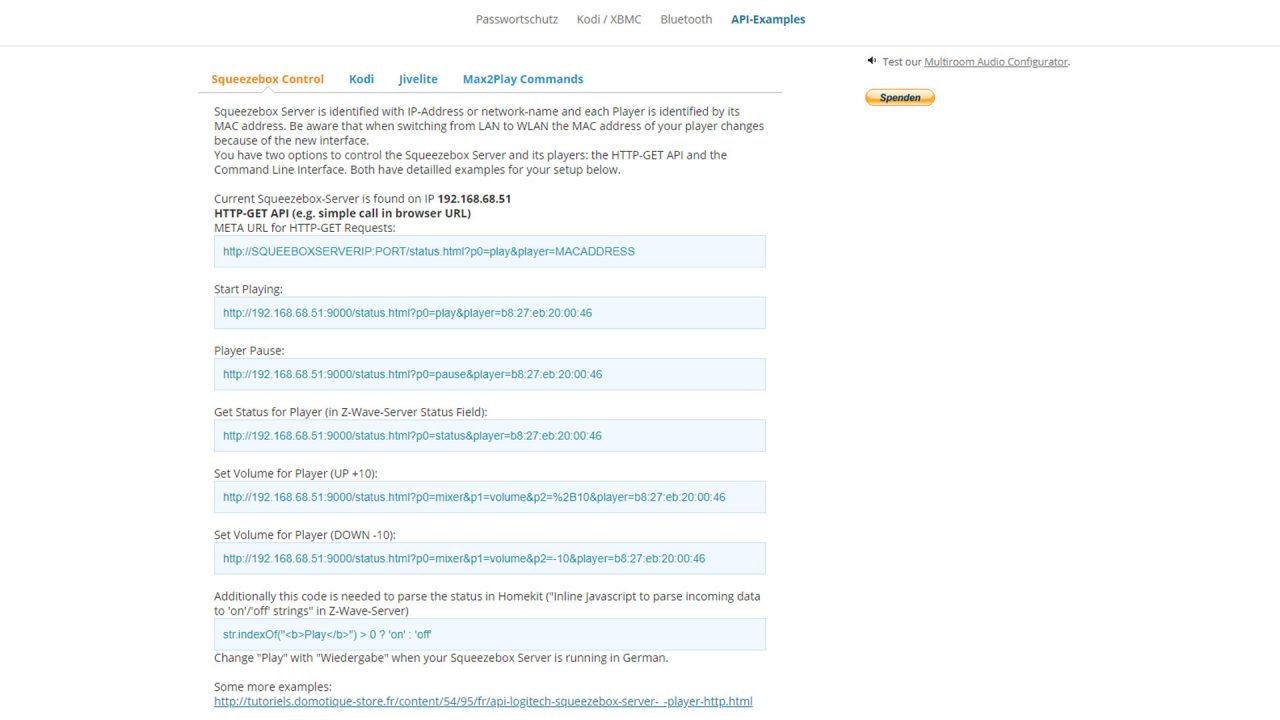Open the Bluetooth menu item
Viewport: 1280px width, 720px height.
point(686,19)
